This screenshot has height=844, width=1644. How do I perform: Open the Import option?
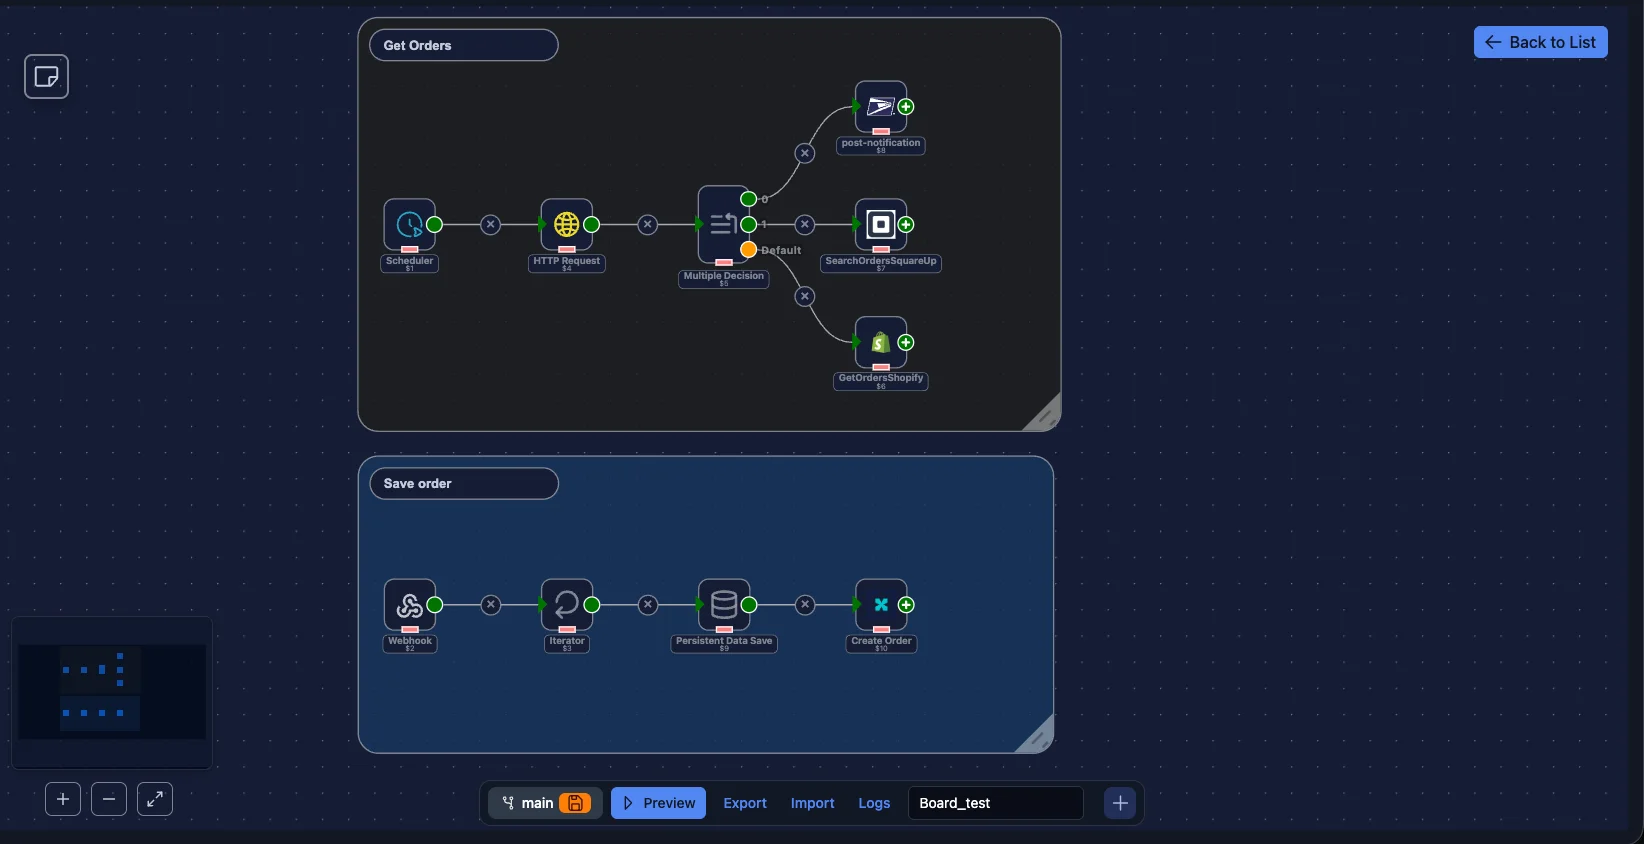coord(812,803)
